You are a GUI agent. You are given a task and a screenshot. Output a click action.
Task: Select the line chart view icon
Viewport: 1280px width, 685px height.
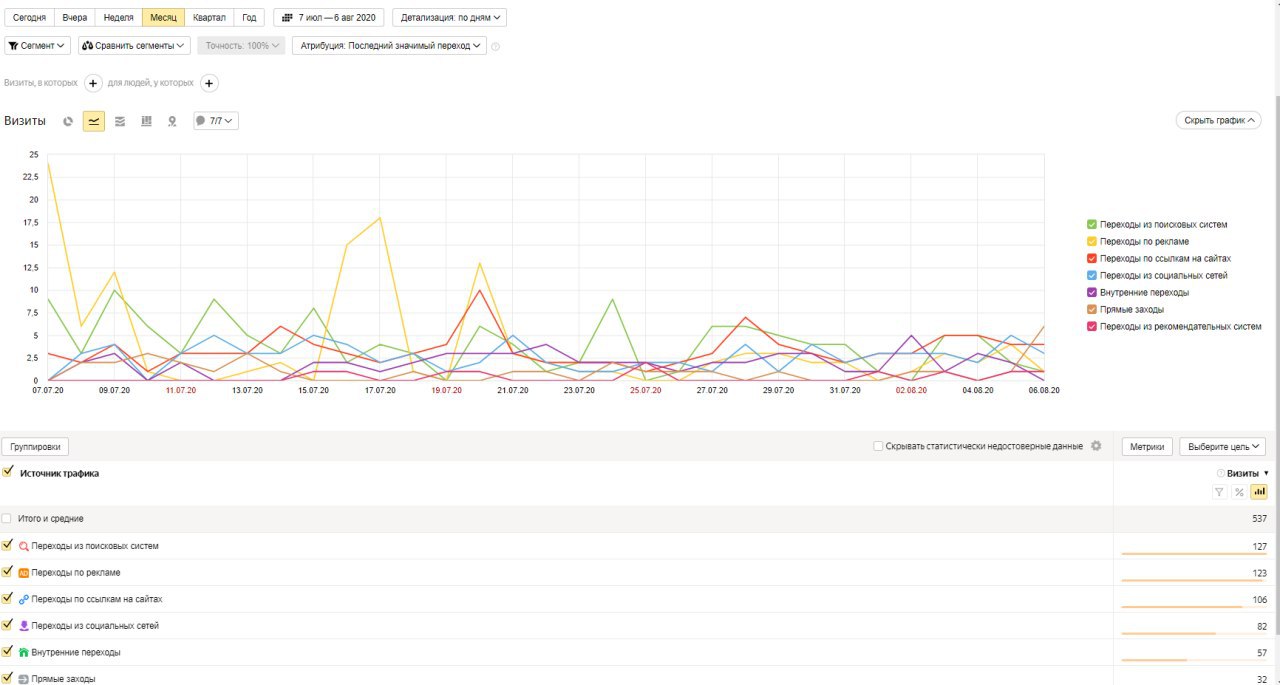pos(94,121)
